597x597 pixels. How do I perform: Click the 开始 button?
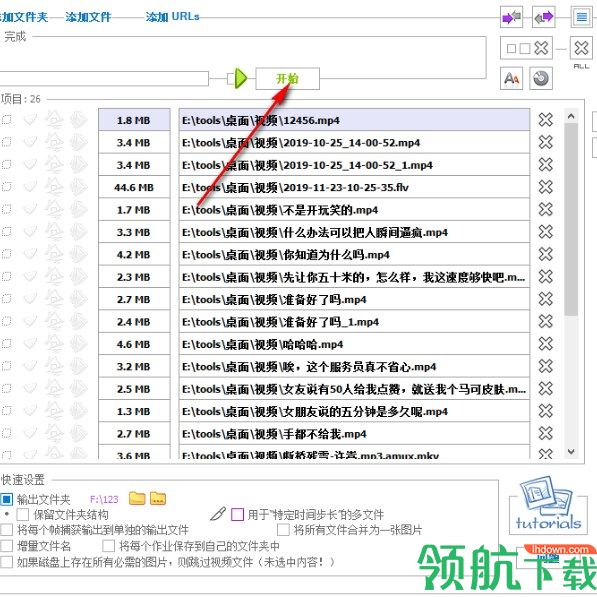pyautogui.click(x=287, y=79)
